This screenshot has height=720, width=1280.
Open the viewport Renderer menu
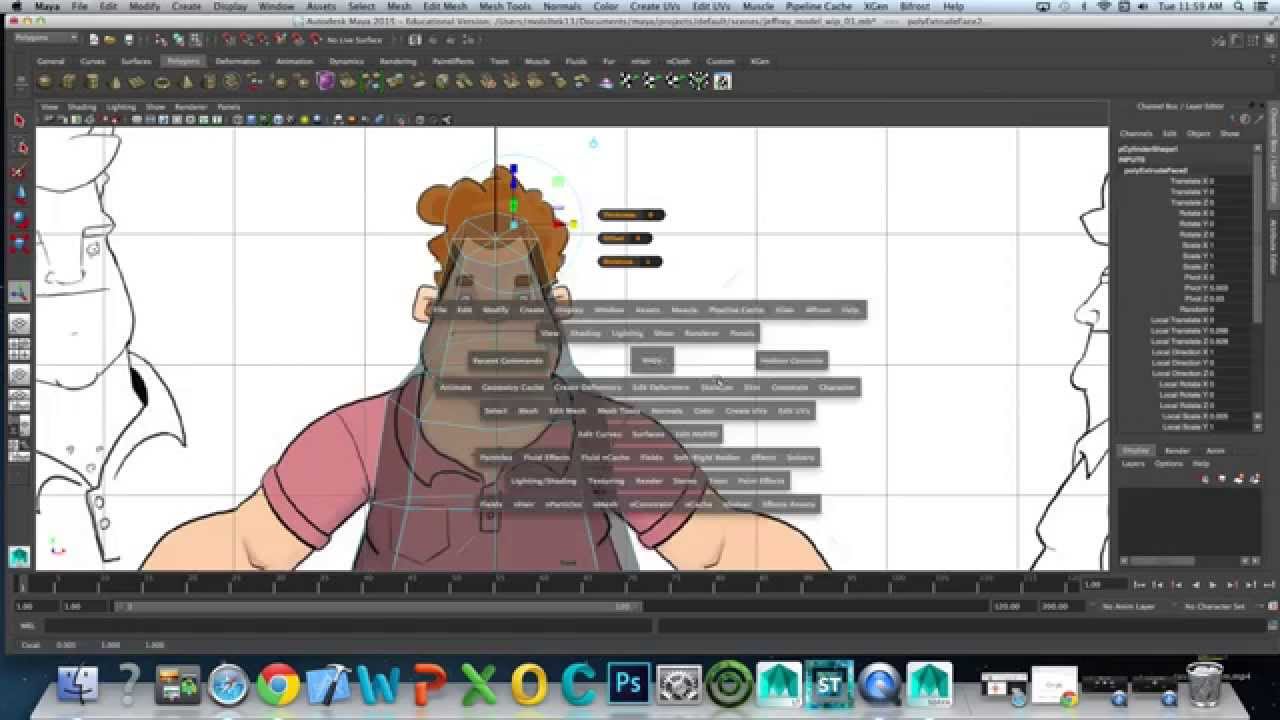pos(191,106)
